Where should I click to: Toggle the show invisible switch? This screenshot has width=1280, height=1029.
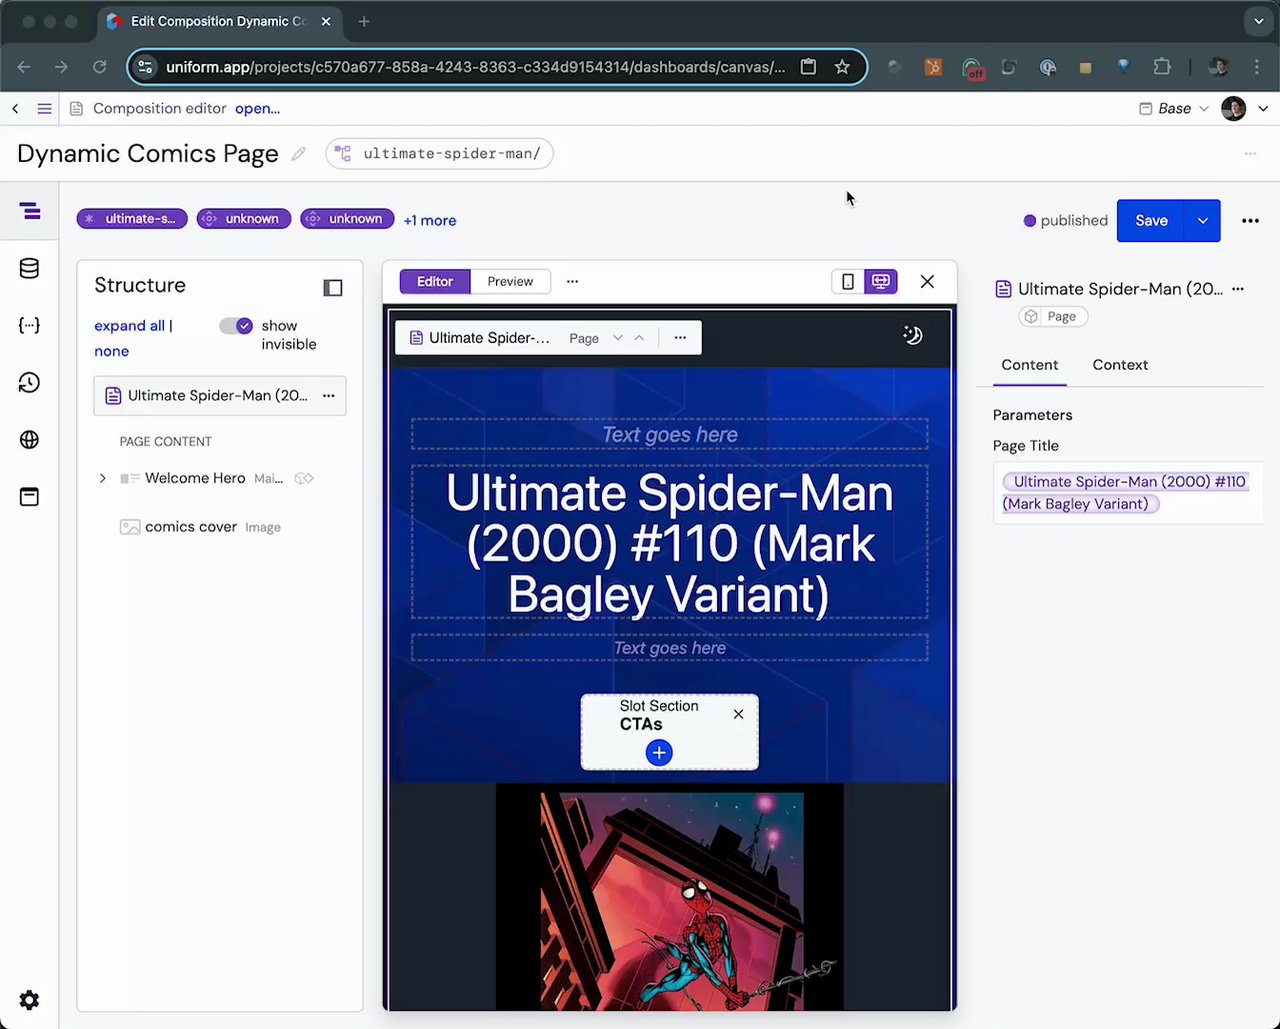237,326
